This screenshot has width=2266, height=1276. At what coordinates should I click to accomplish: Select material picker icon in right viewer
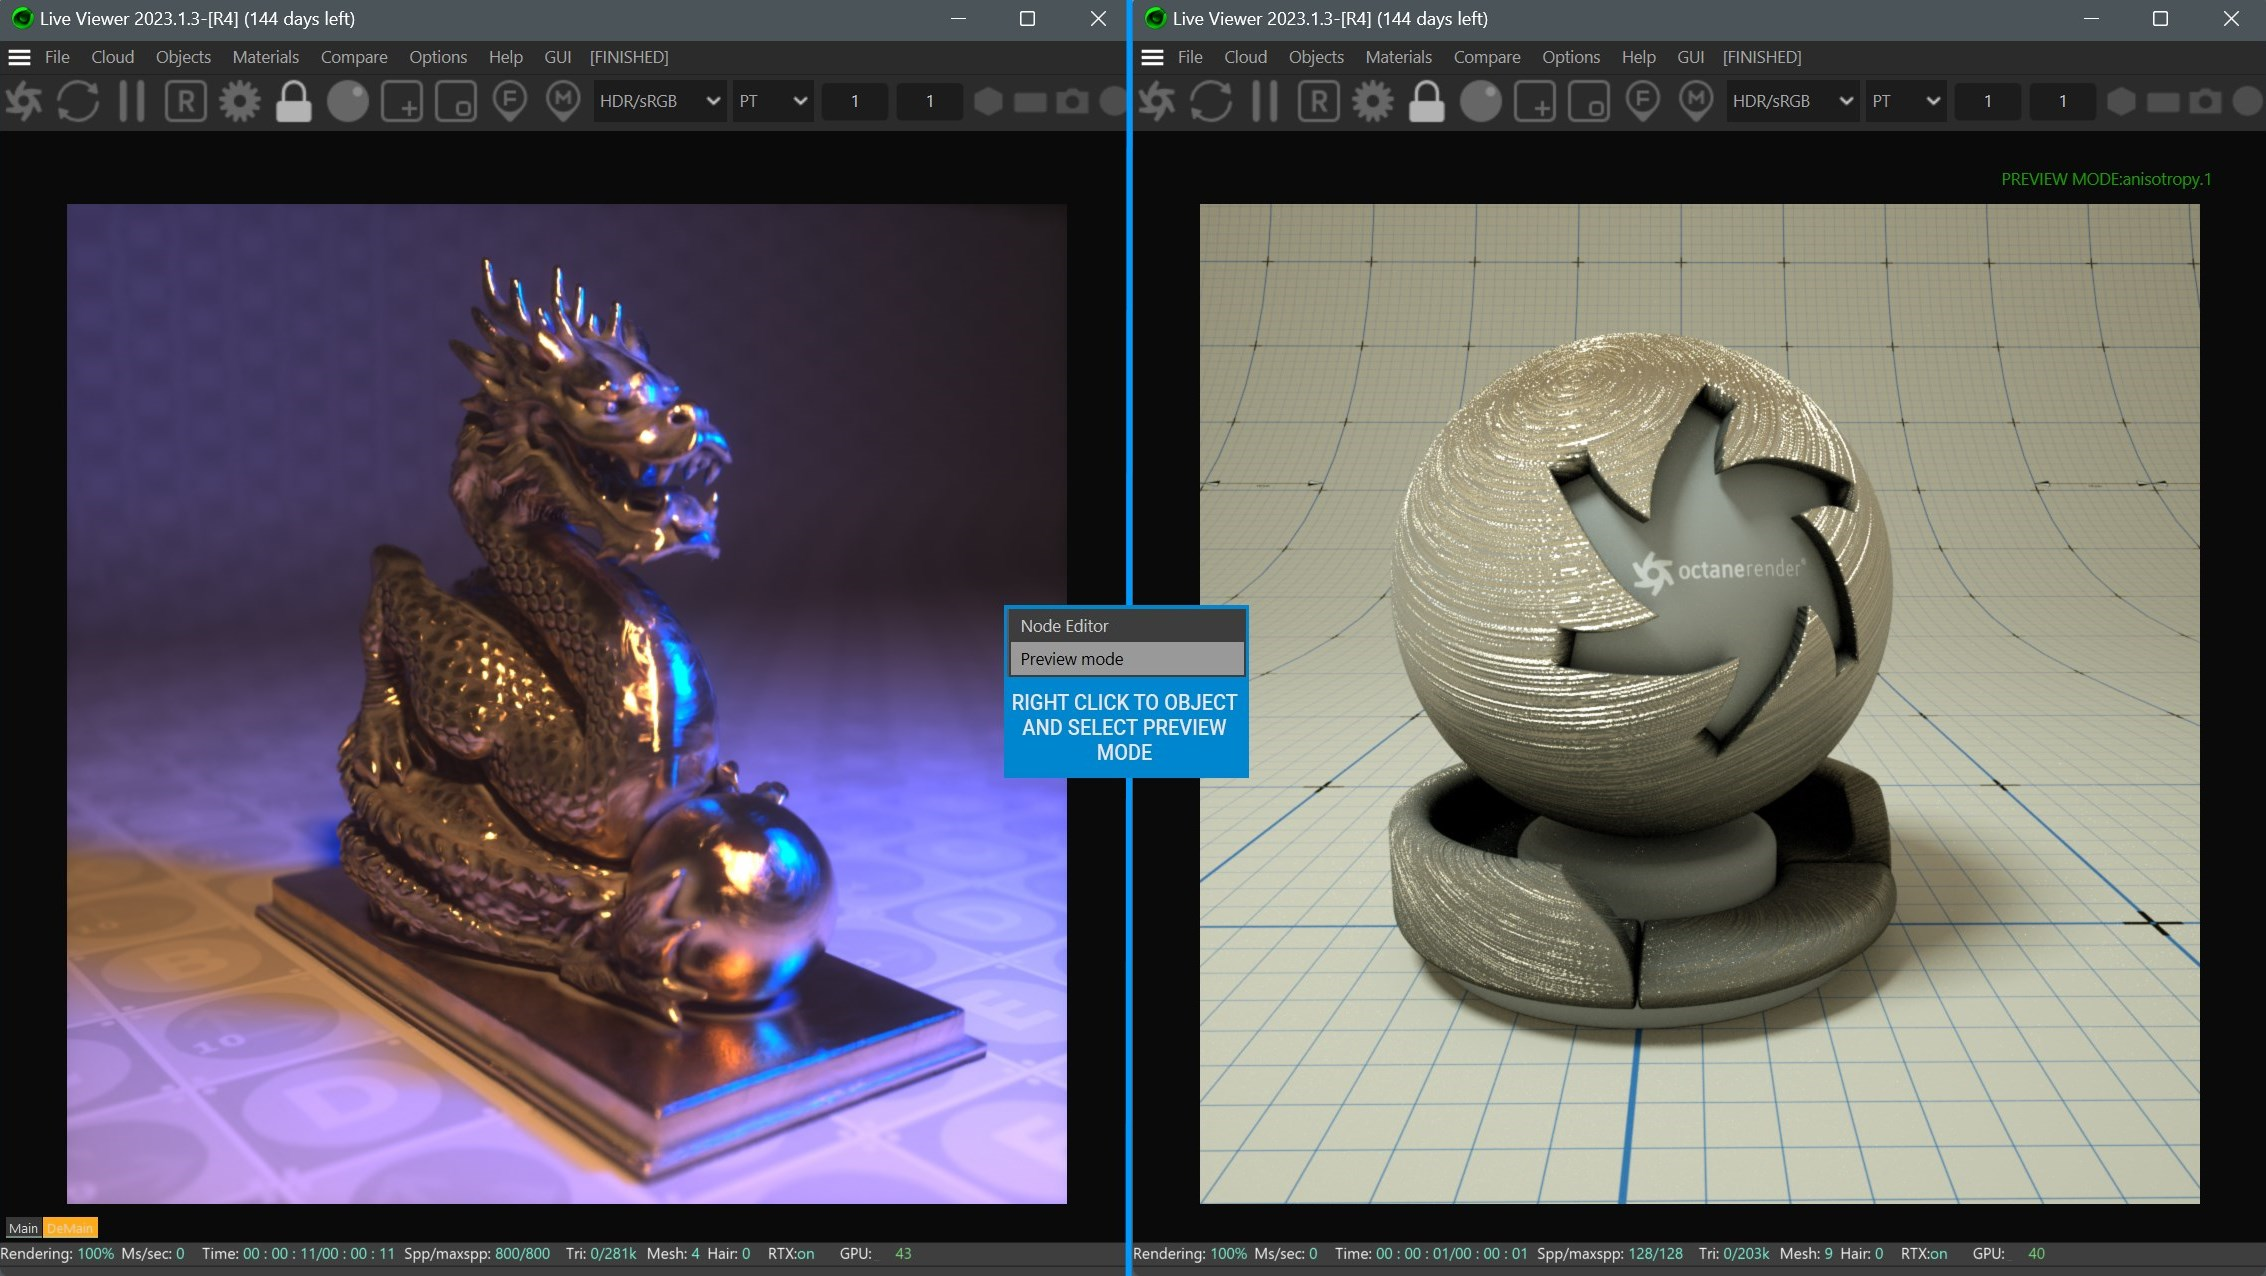(x=1696, y=101)
